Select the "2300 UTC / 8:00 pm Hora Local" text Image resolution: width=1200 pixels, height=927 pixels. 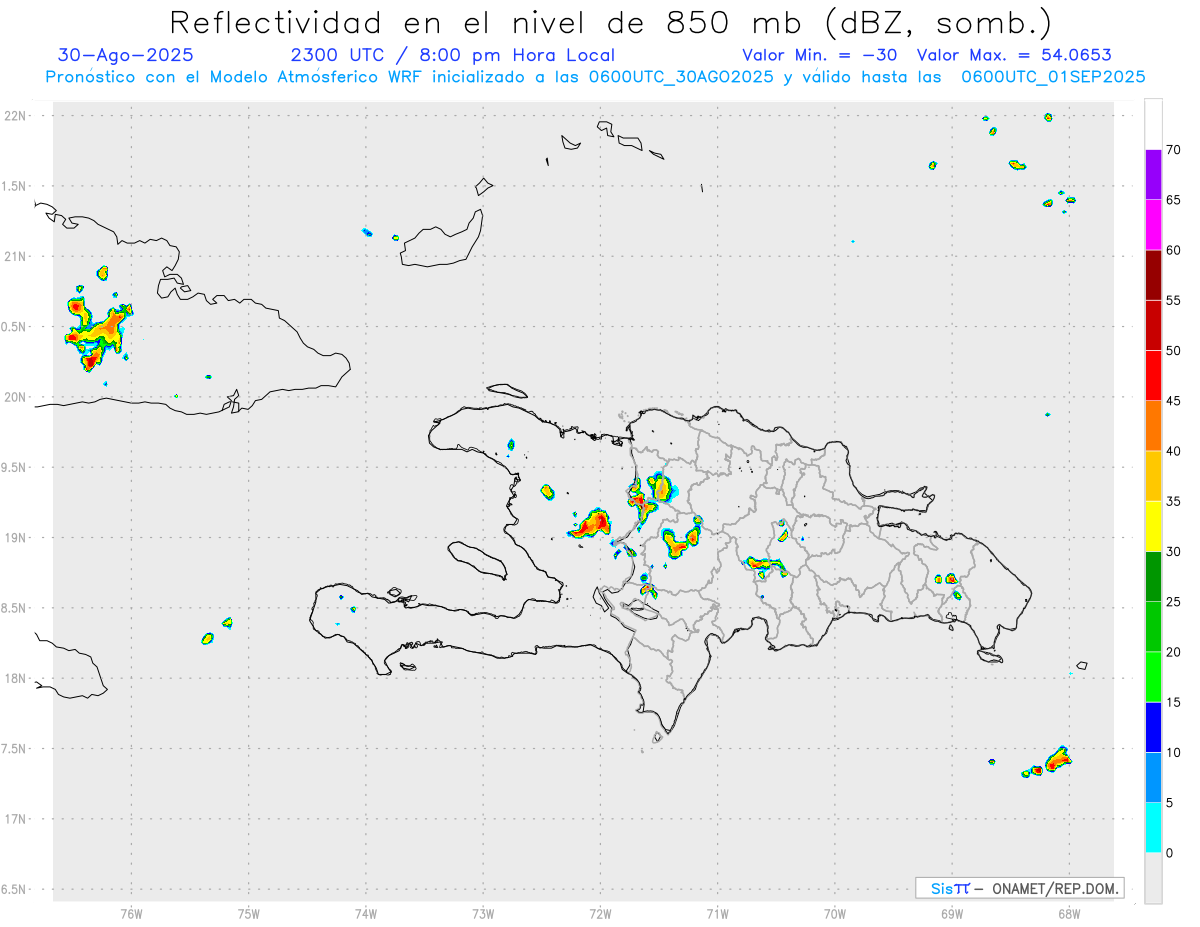(x=452, y=55)
